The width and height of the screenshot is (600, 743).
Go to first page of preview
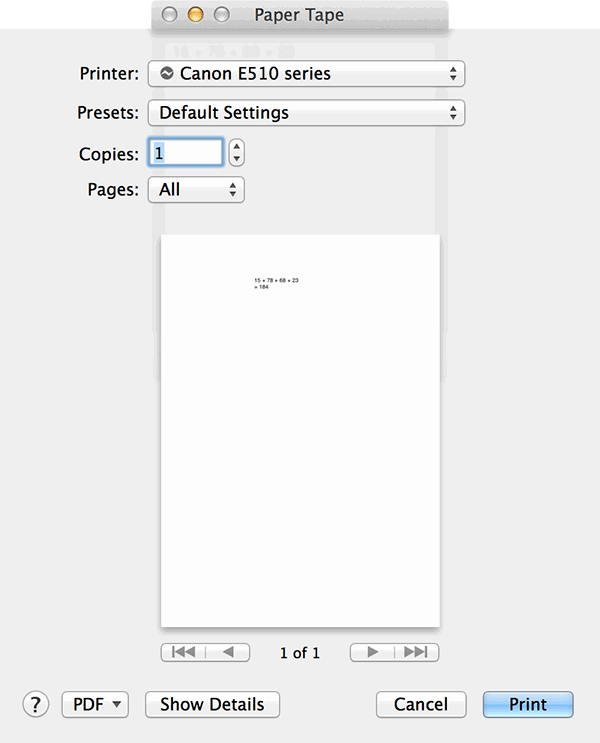click(x=183, y=652)
